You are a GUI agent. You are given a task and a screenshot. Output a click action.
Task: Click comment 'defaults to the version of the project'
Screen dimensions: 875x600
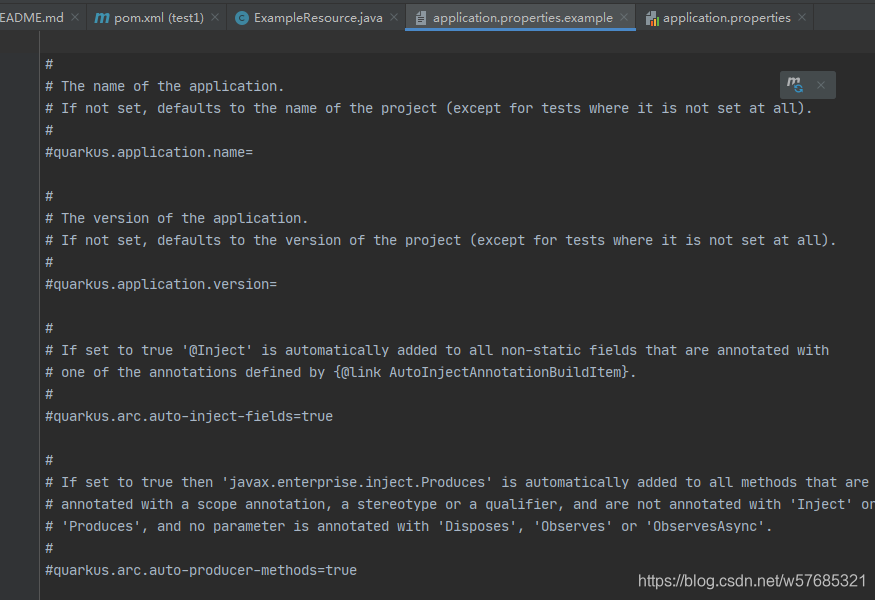click(x=309, y=241)
